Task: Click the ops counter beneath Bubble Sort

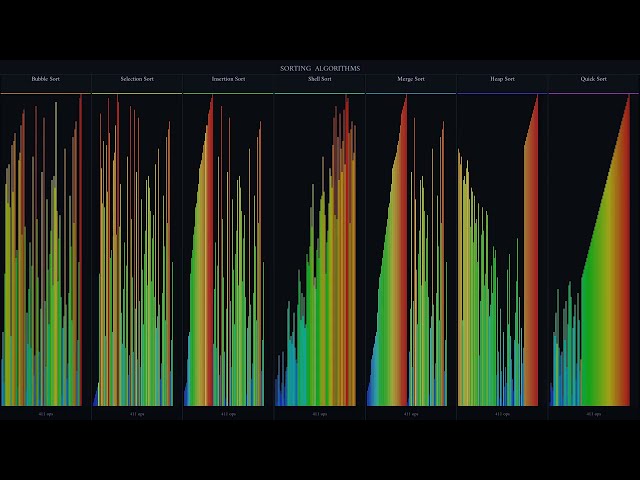Action: point(46,414)
